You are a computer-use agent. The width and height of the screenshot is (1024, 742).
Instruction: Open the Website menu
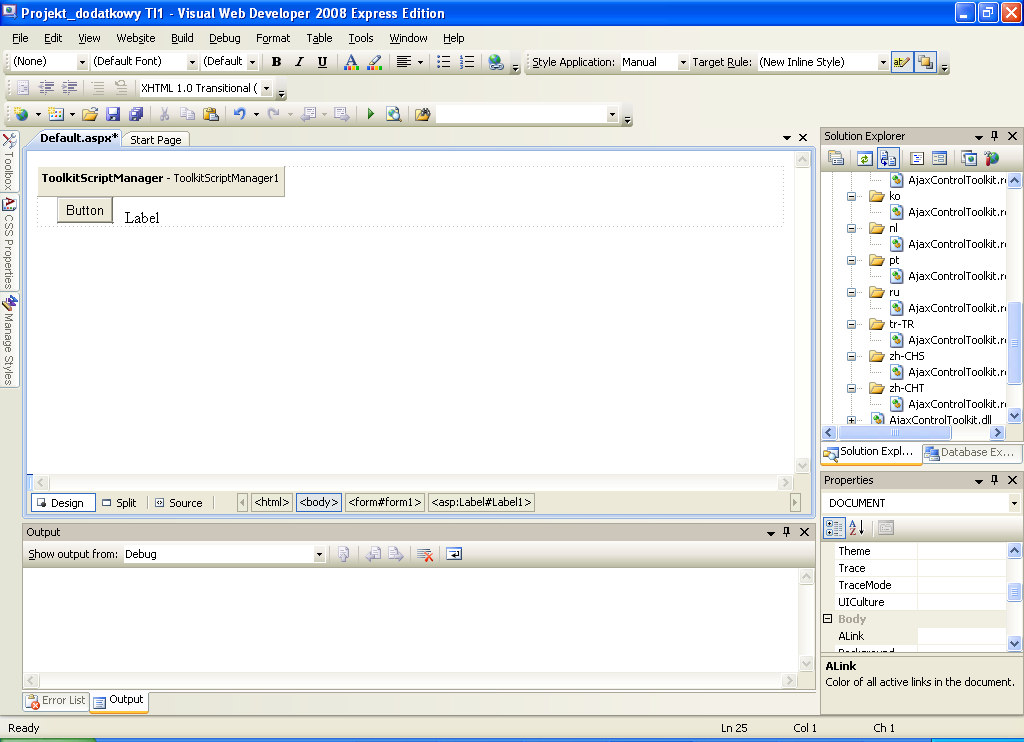[x=136, y=38]
